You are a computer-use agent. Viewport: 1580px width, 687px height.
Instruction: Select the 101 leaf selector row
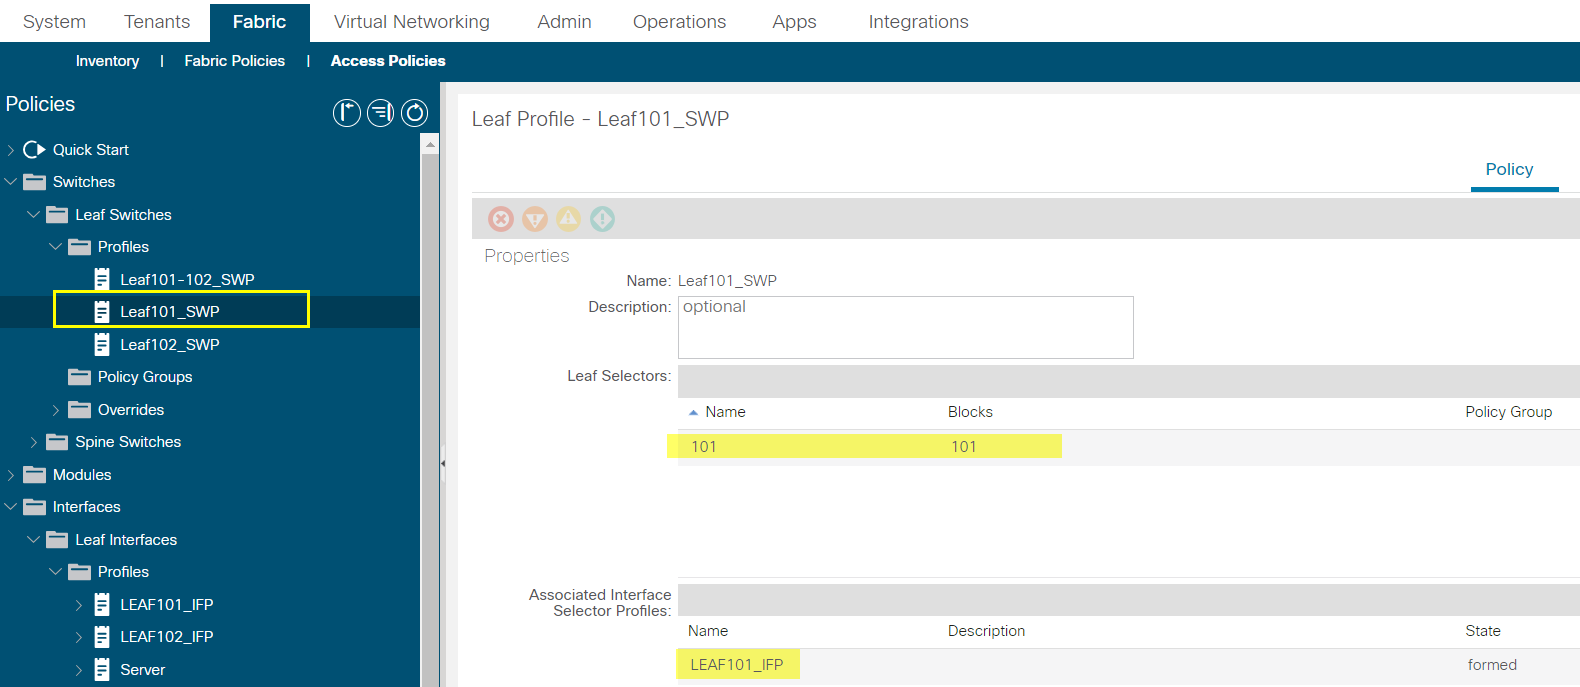click(x=1128, y=447)
